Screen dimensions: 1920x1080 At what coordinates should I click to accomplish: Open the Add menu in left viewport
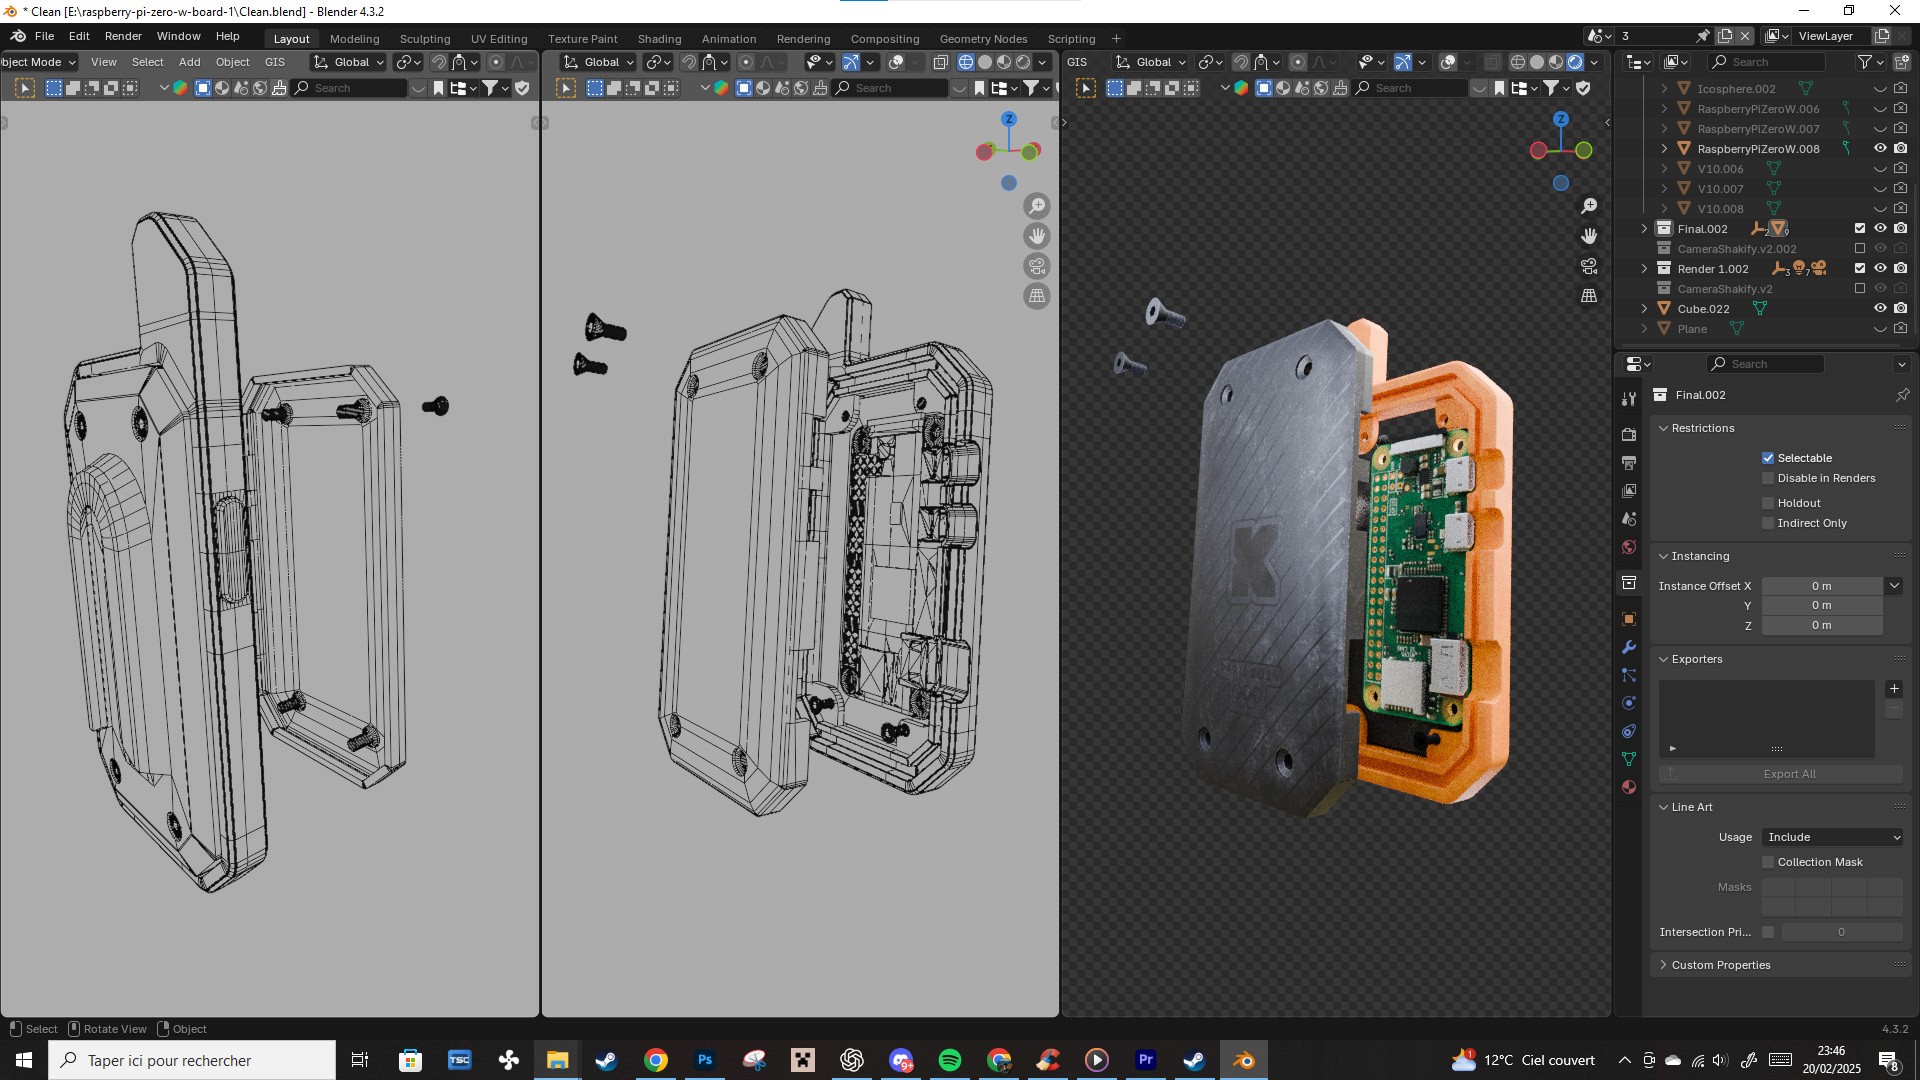tap(189, 62)
